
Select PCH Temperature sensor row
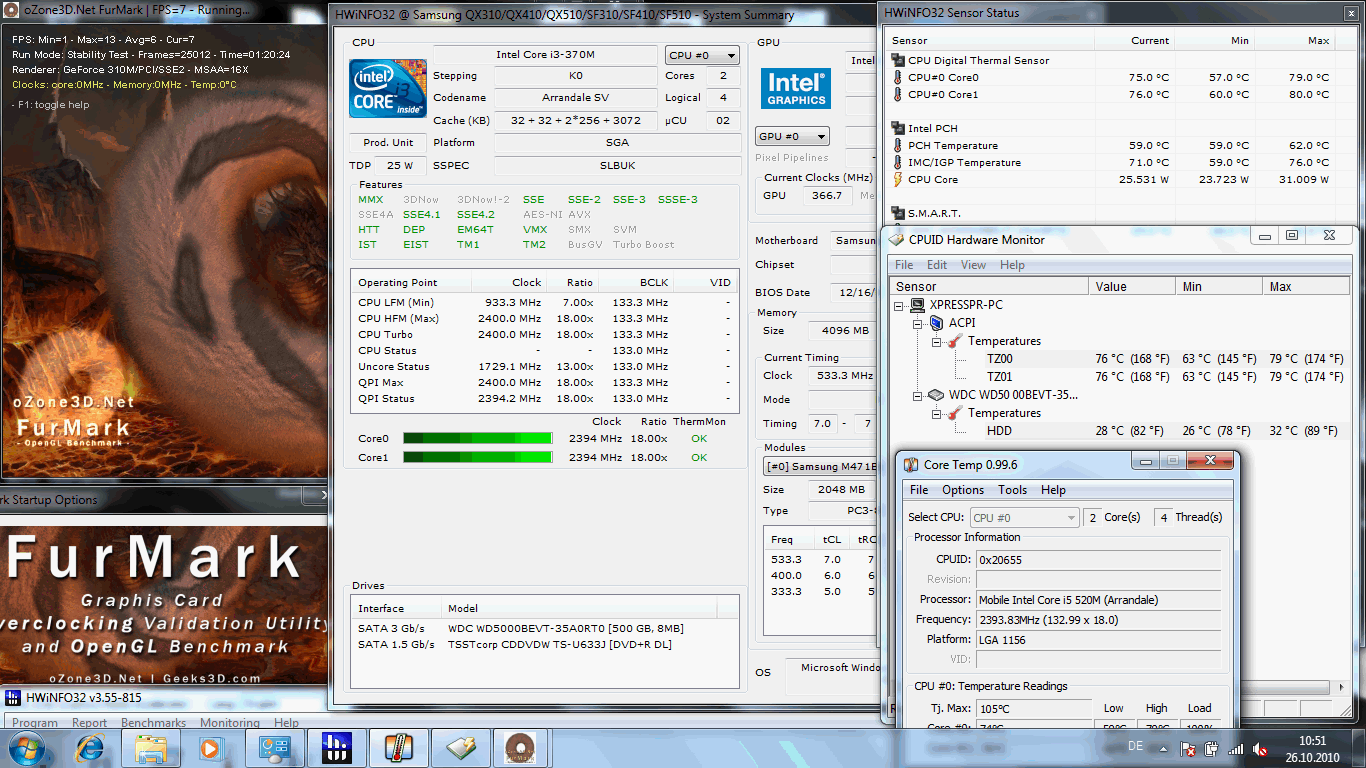tap(1110, 145)
